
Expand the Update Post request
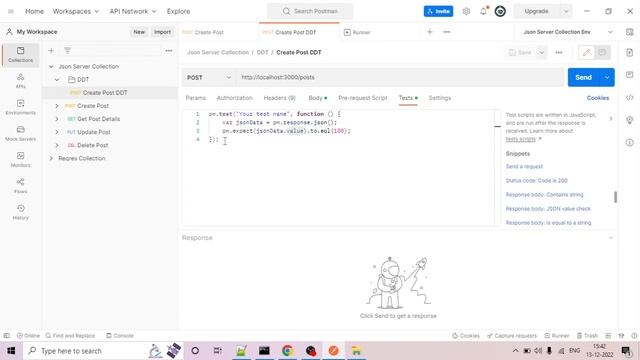pyautogui.click(x=57, y=132)
